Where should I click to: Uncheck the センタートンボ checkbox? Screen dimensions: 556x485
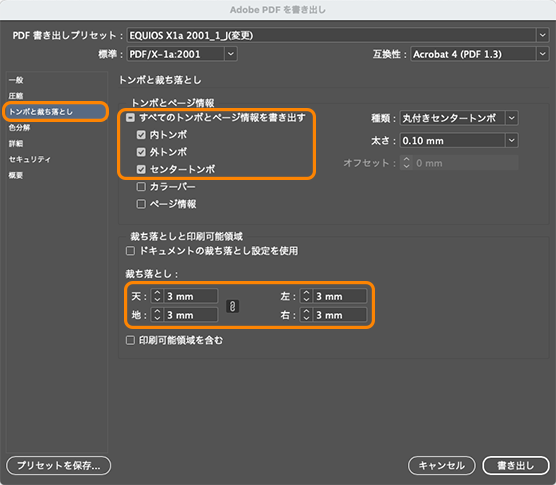click(x=141, y=169)
